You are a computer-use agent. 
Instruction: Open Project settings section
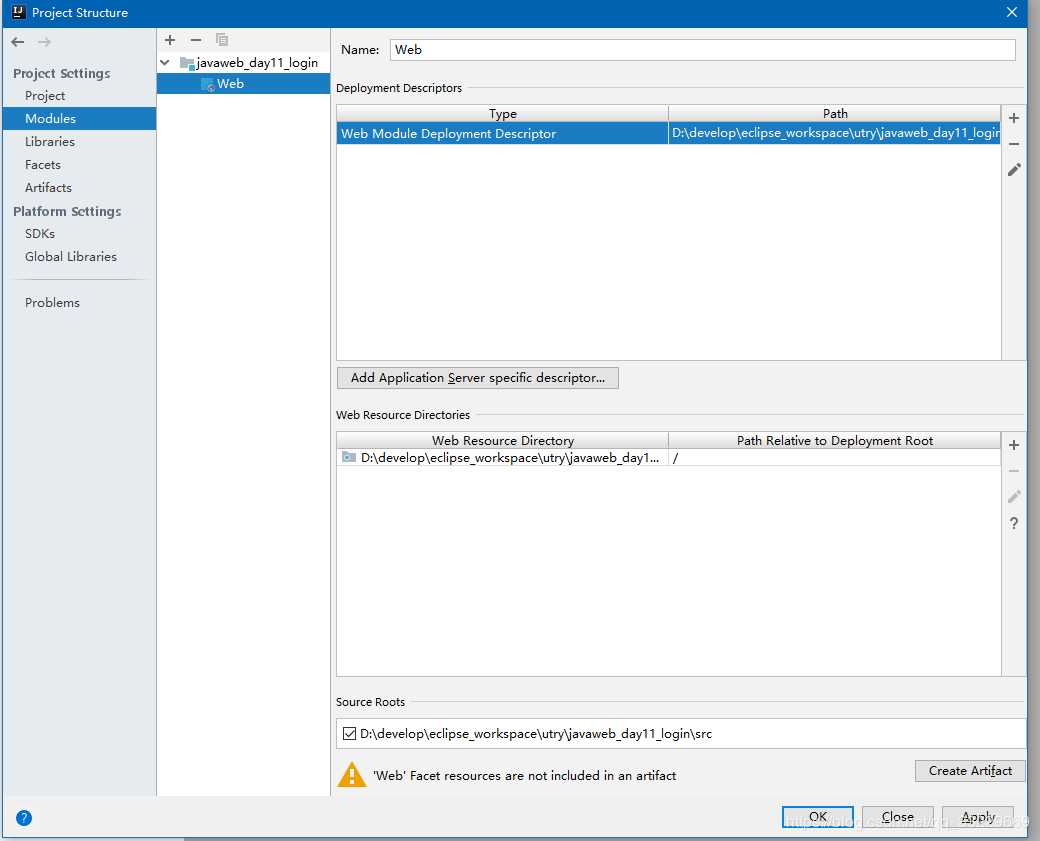click(x=45, y=96)
